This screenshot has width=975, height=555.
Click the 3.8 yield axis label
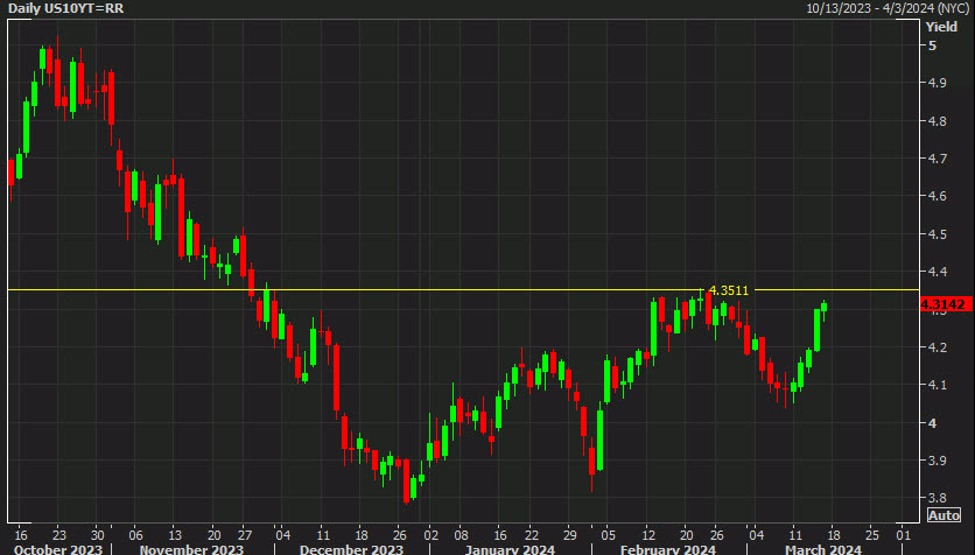937,498
